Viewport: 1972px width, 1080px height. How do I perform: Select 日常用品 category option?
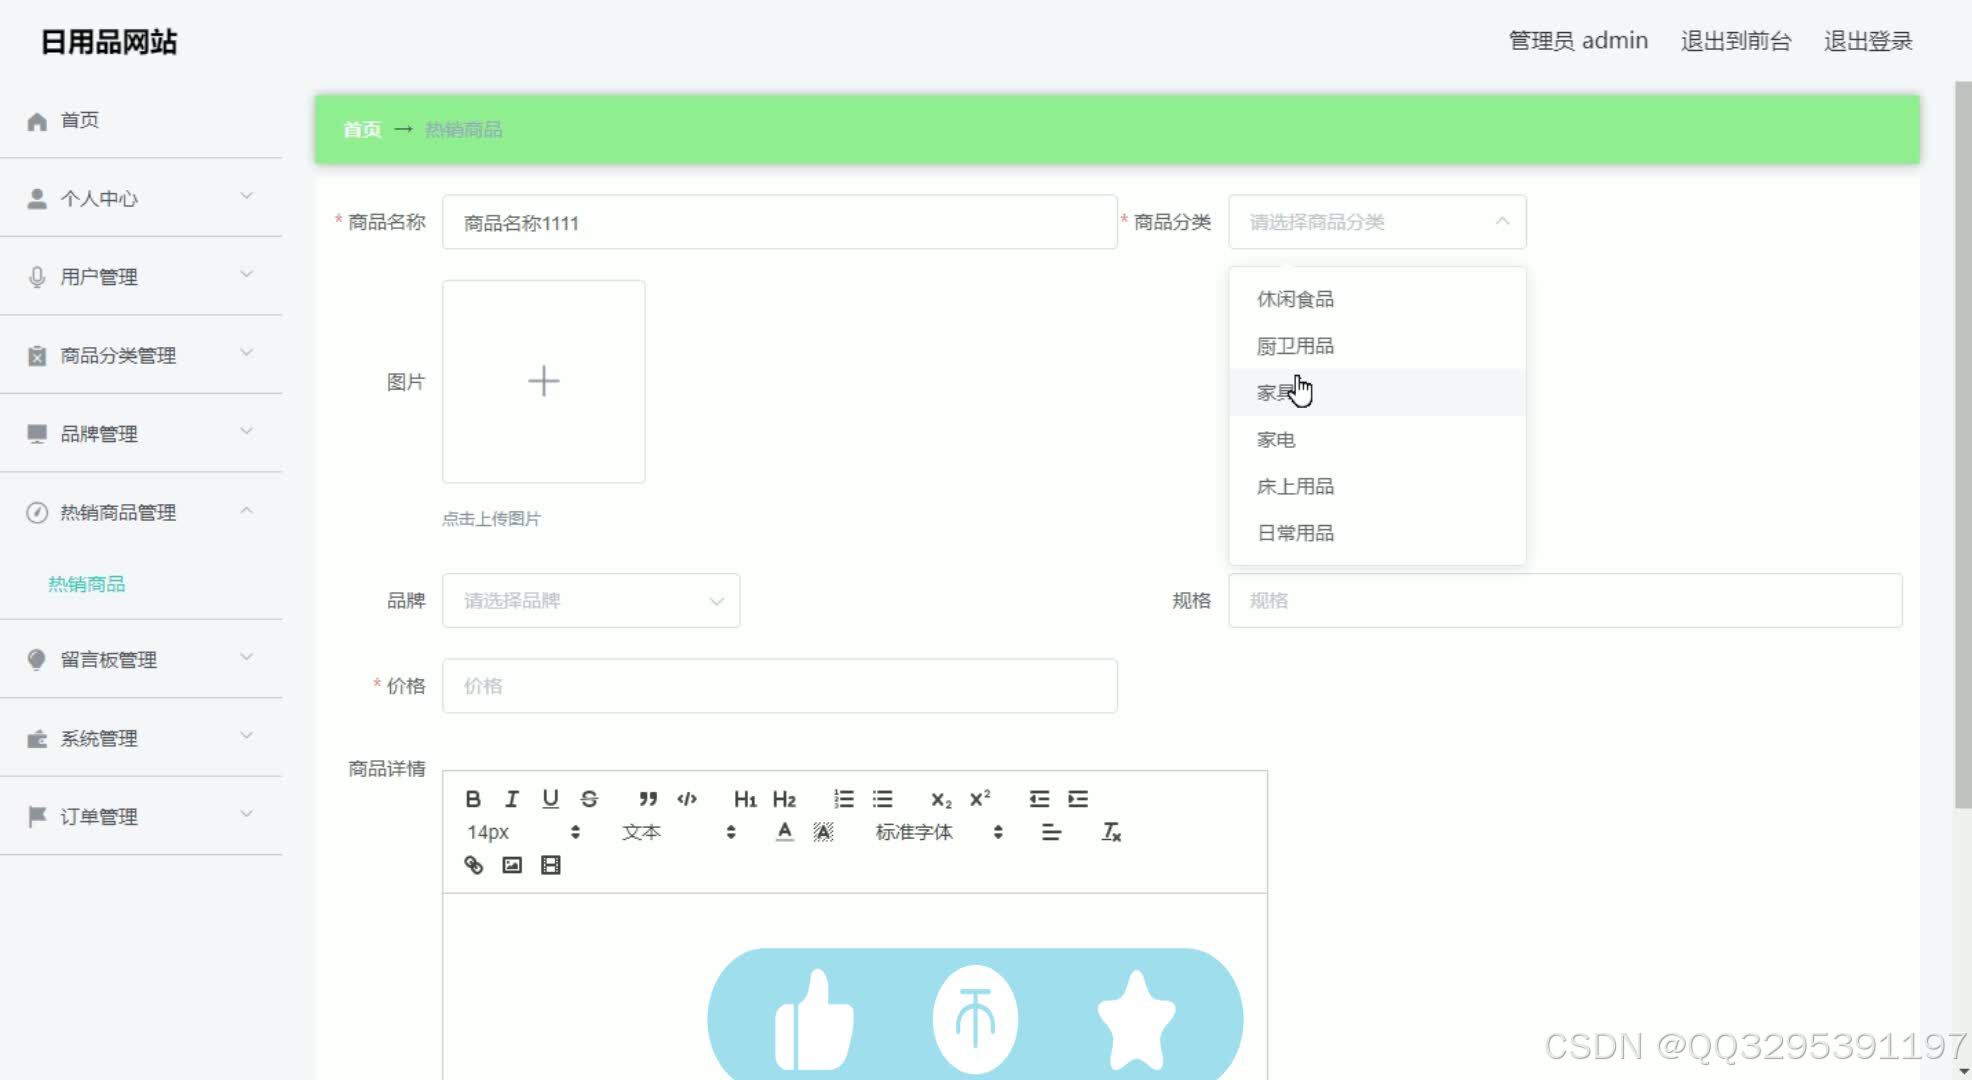coord(1377,533)
